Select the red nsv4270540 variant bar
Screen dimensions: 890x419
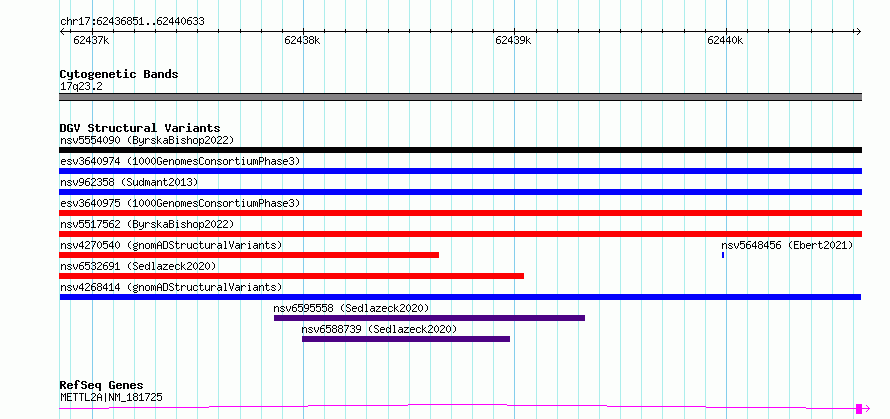pyautogui.click(x=249, y=255)
